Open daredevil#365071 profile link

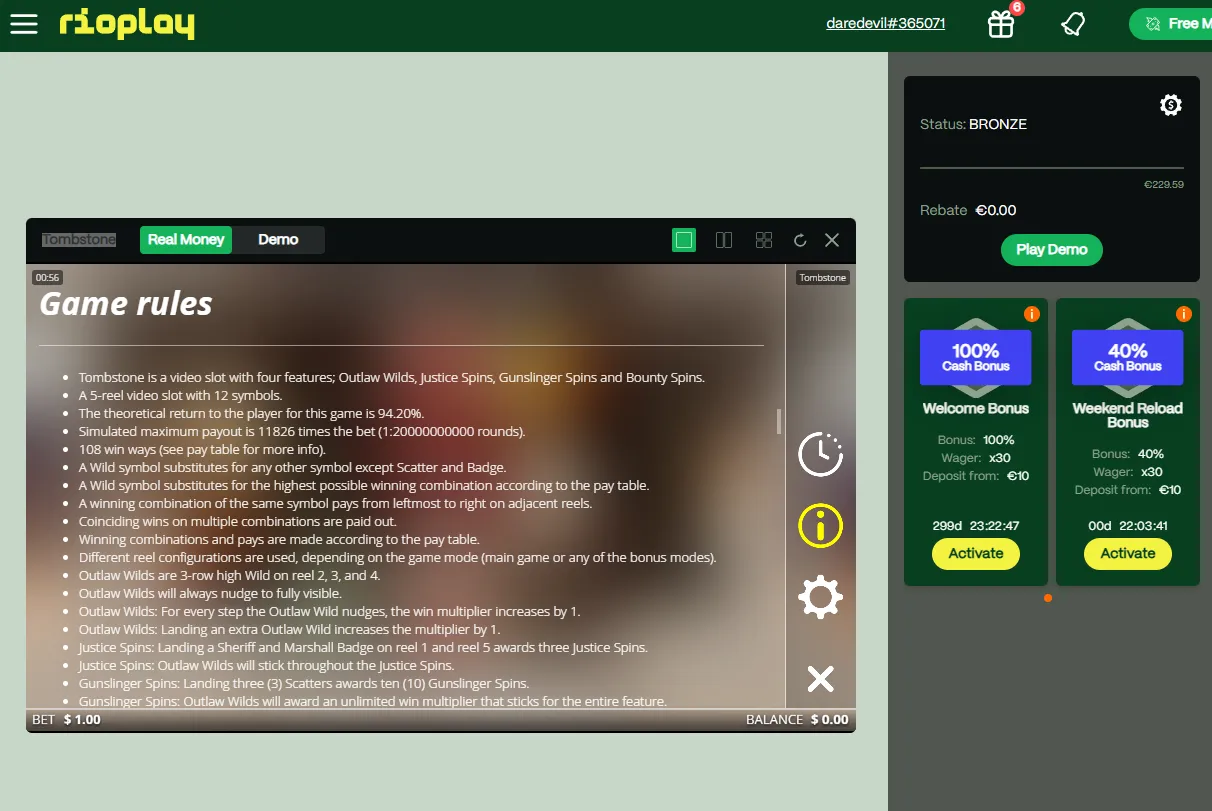click(x=885, y=23)
